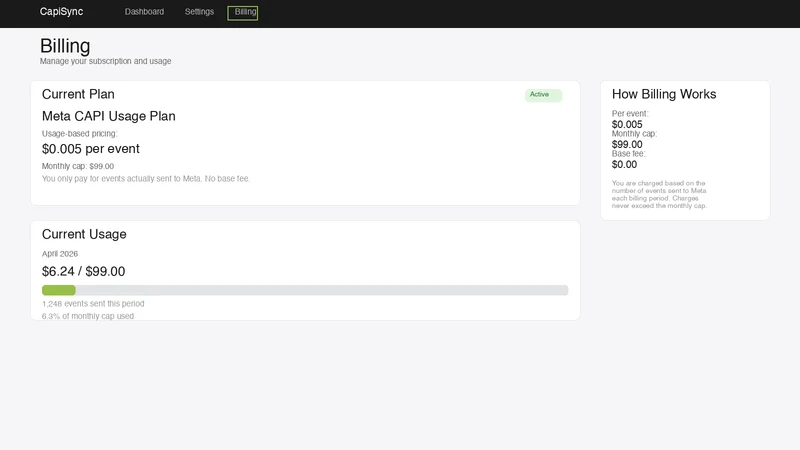Image resolution: width=800 pixels, height=450 pixels.
Task: Click the 'April 2026' period label
Action: click(x=60, y=254)
